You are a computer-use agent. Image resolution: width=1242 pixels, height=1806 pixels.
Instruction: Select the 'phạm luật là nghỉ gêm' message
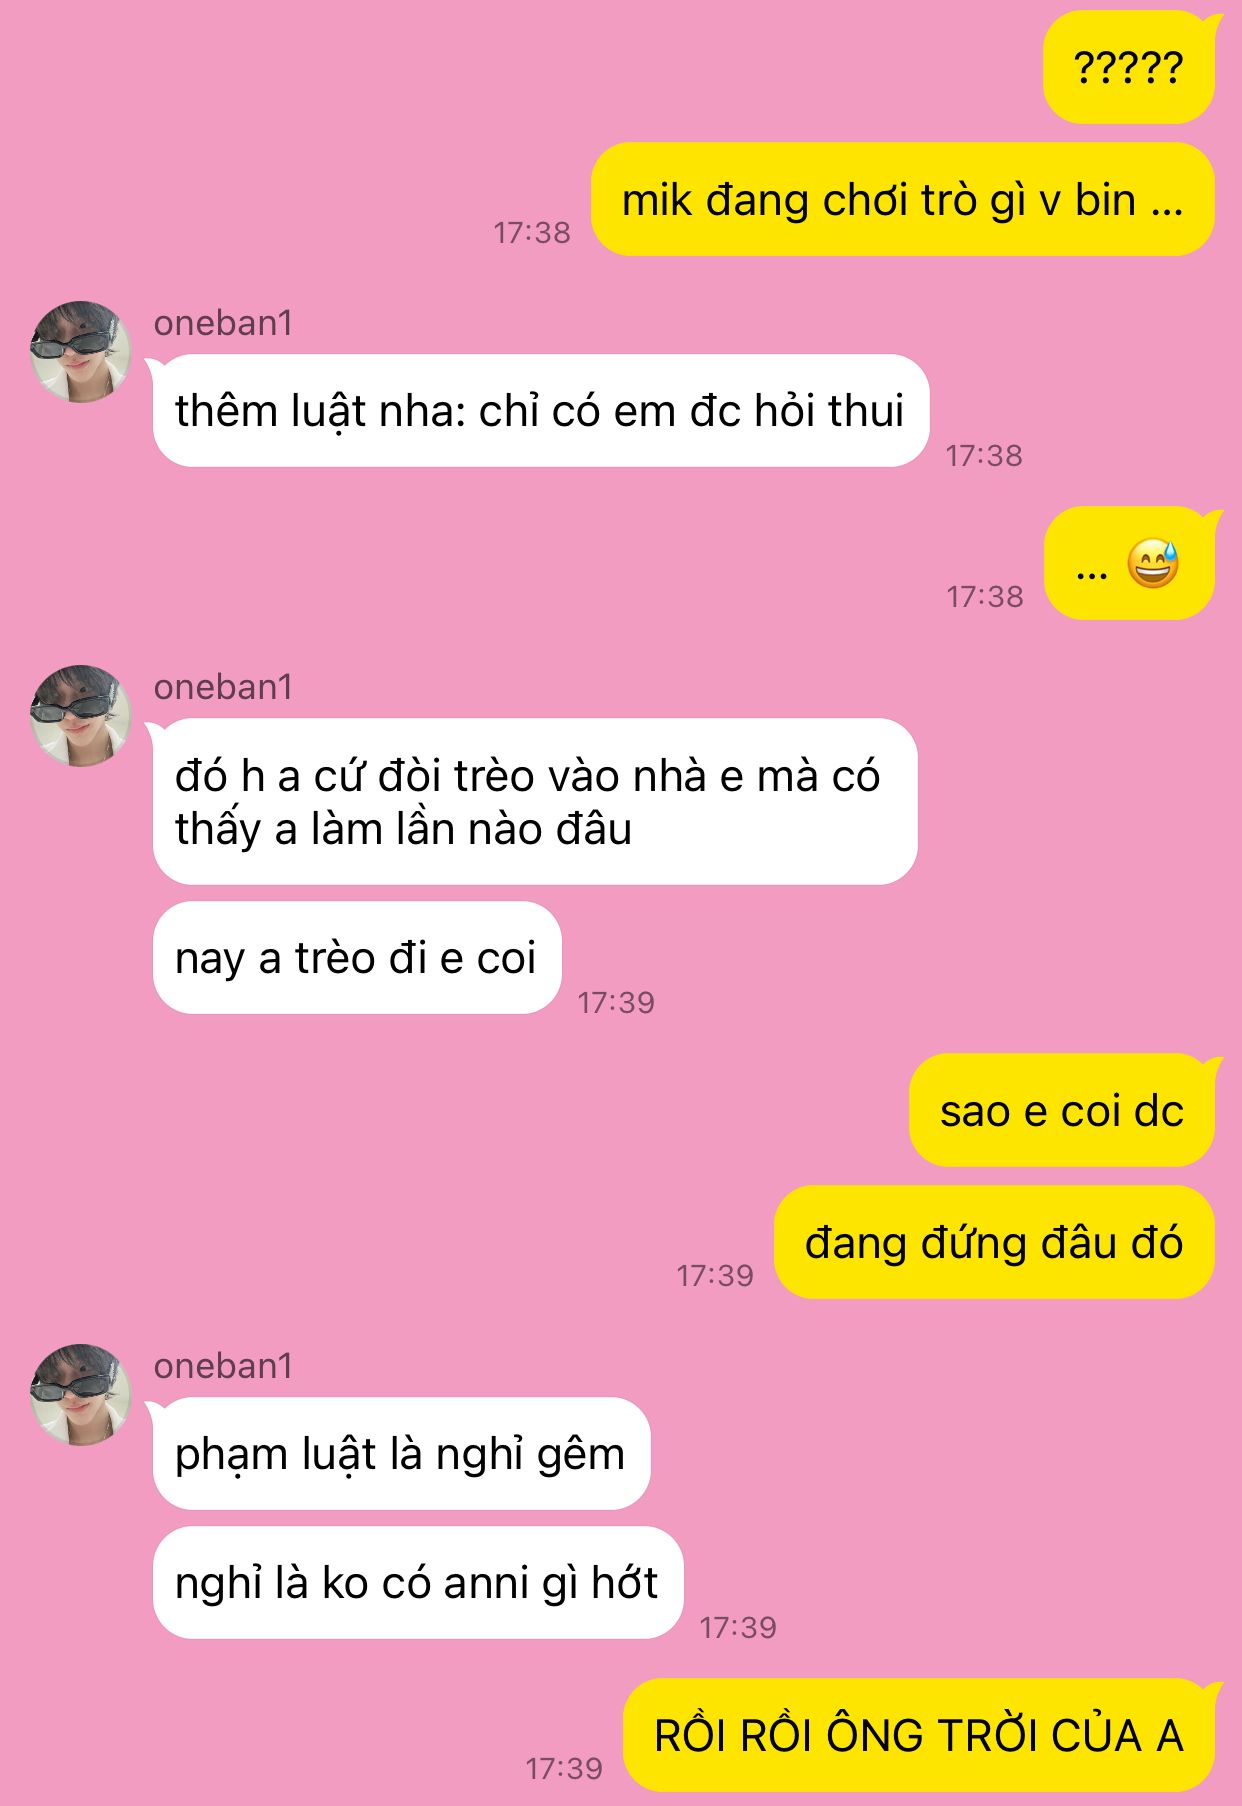click(401, 1453)
